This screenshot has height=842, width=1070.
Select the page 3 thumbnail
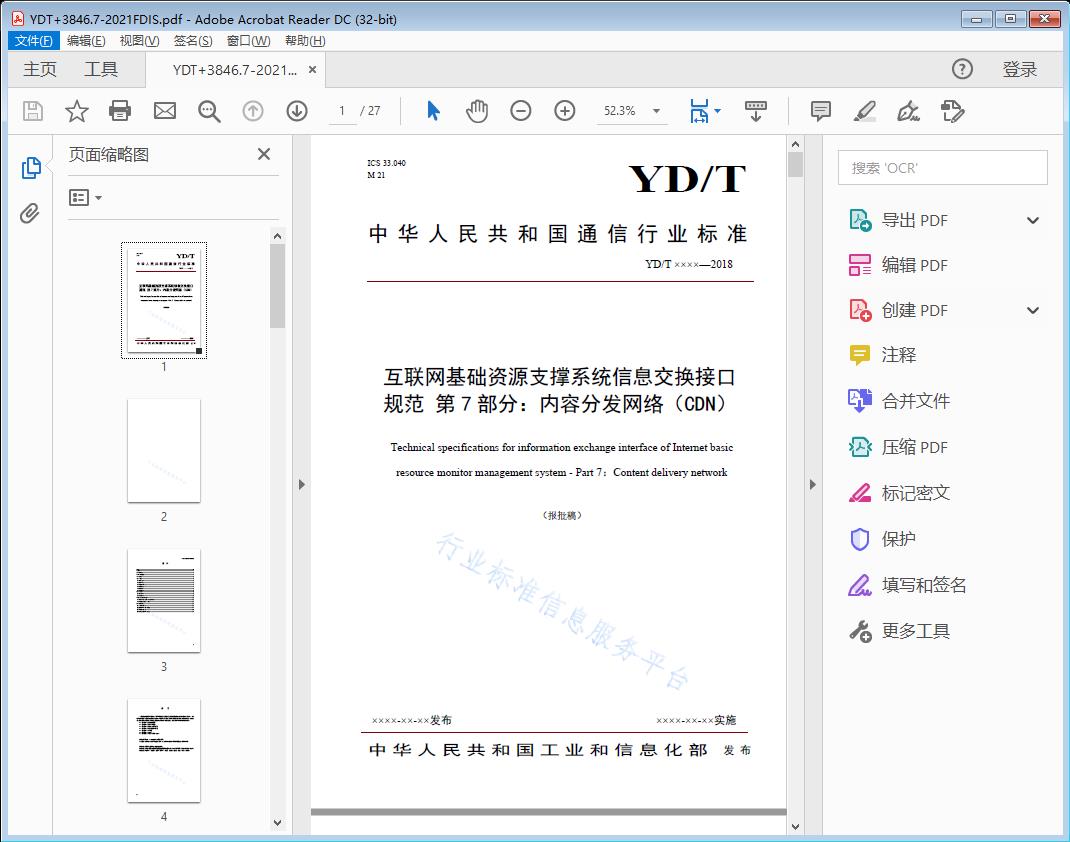163,600
